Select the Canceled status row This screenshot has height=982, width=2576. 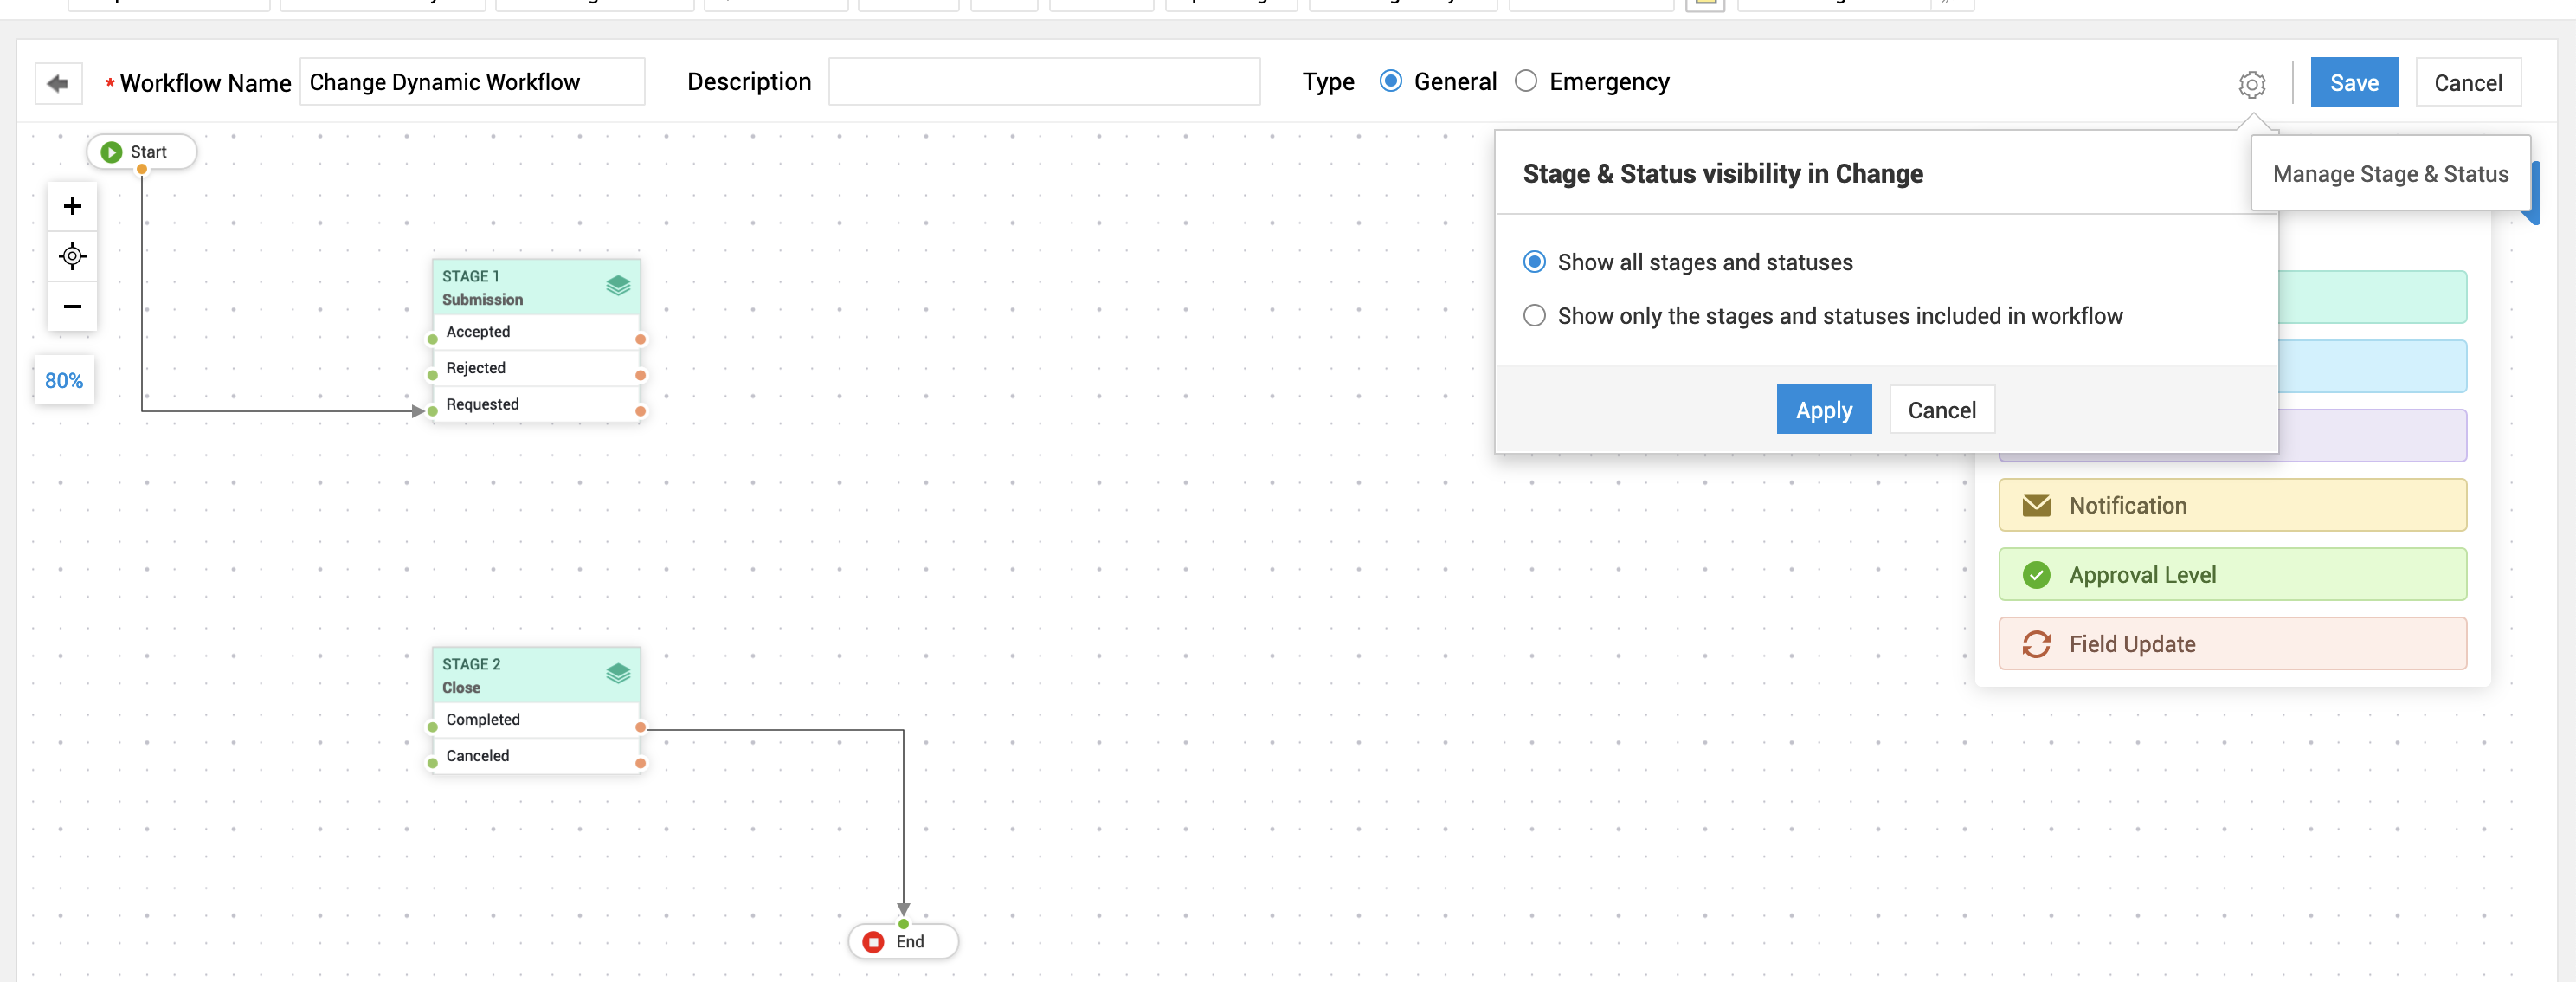537,756
